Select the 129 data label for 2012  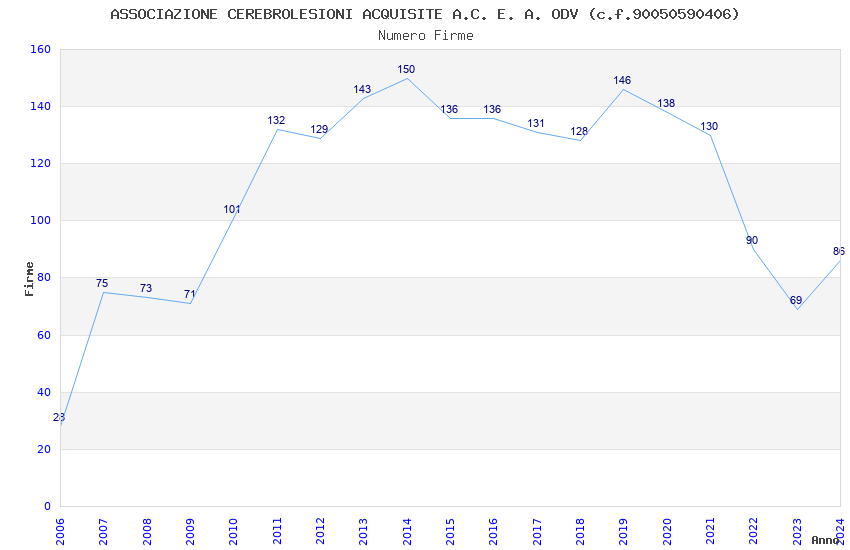click(x=319, y=130)
